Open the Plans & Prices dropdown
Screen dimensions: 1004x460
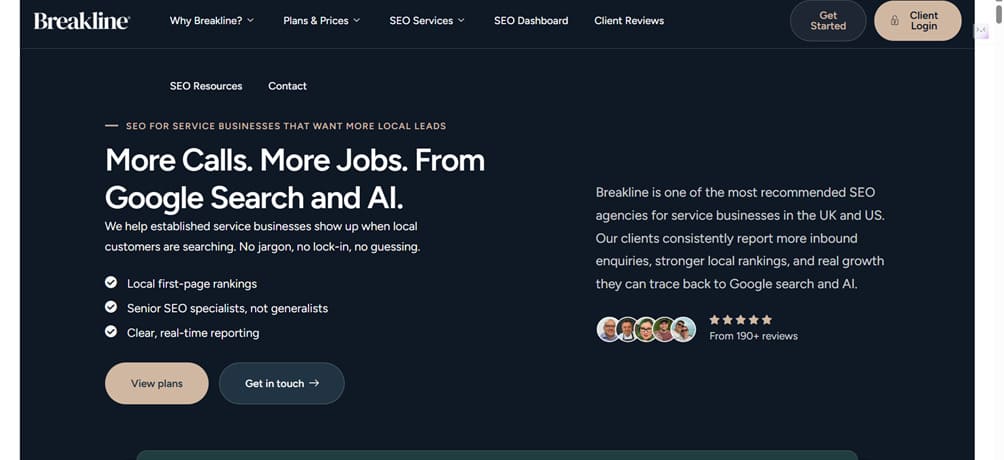321,21
